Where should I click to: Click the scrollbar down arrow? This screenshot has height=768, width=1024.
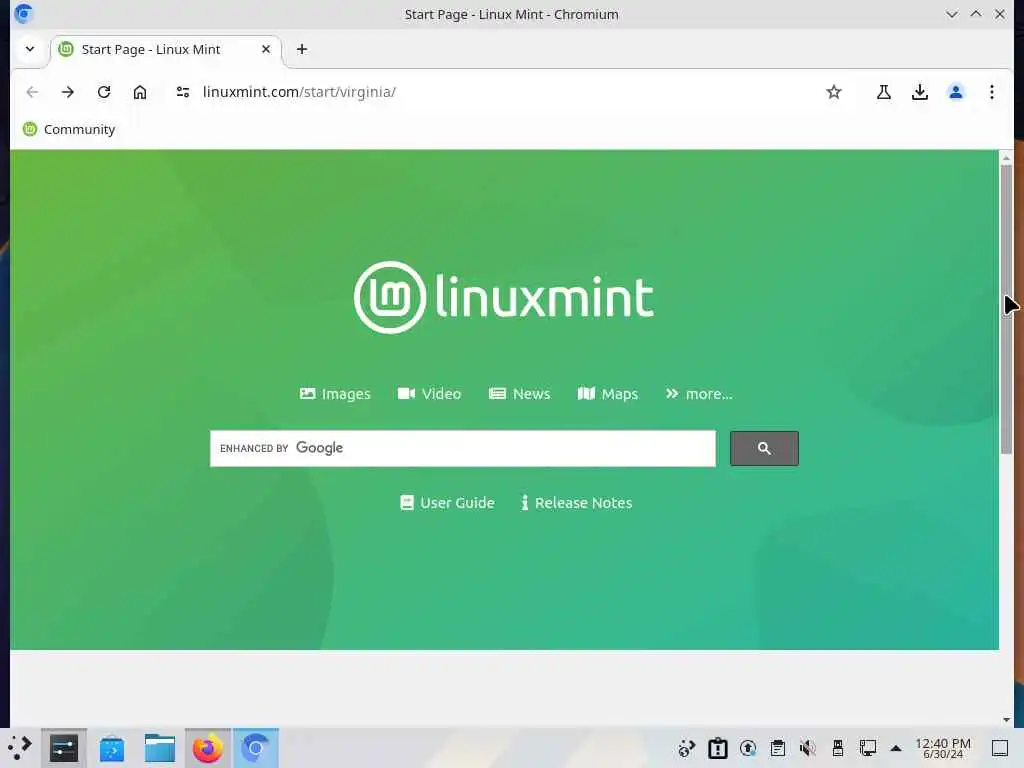[x=1006, y=720]
